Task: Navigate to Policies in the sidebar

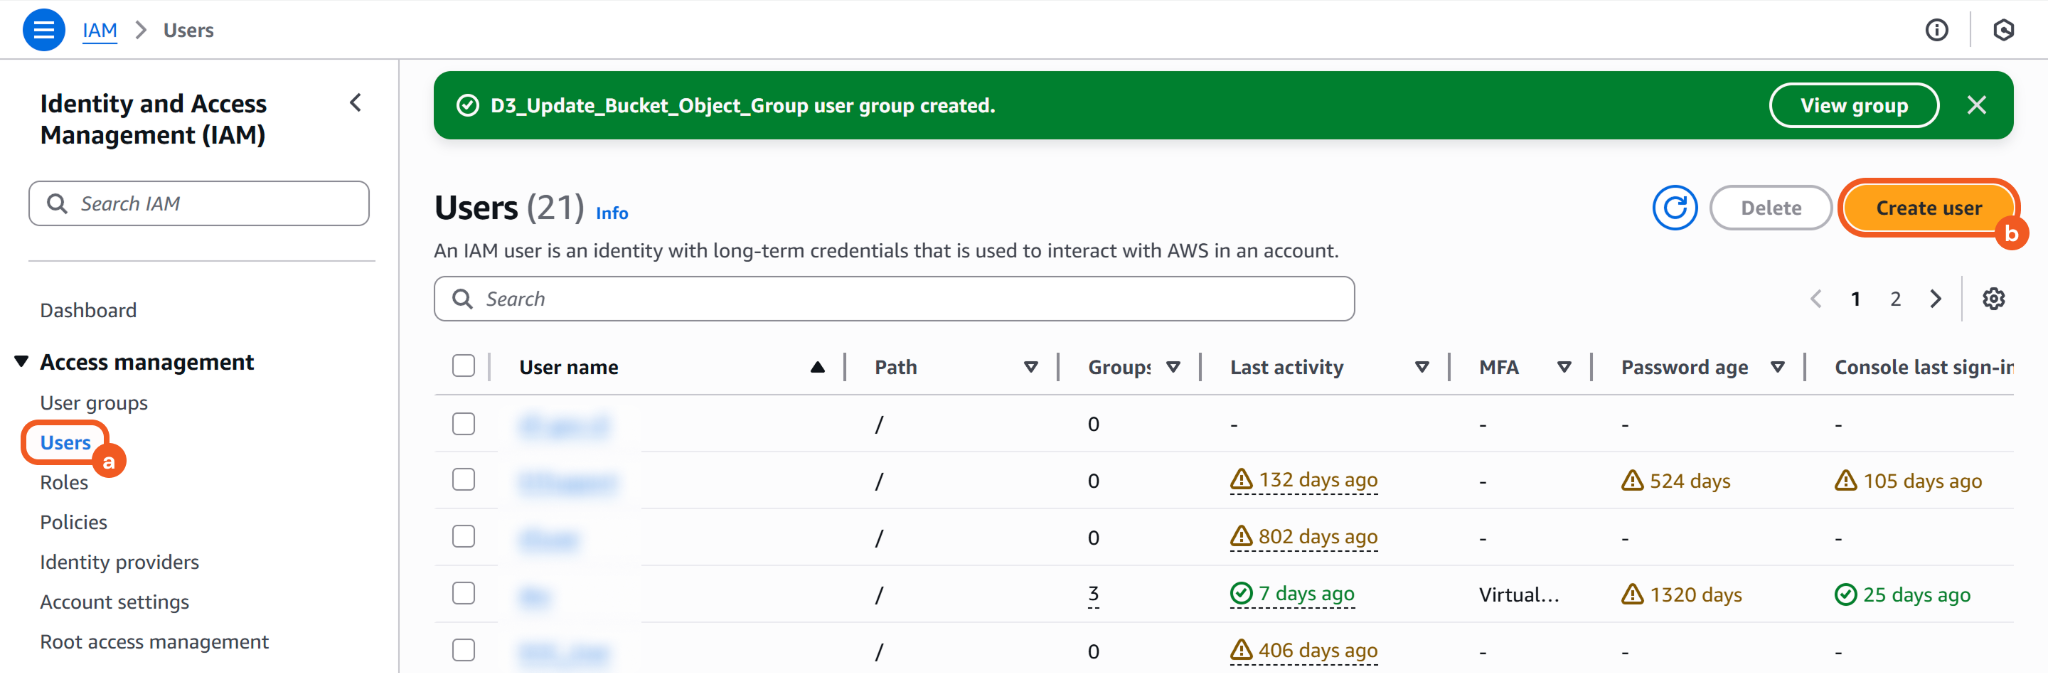Action: [73, 522]
